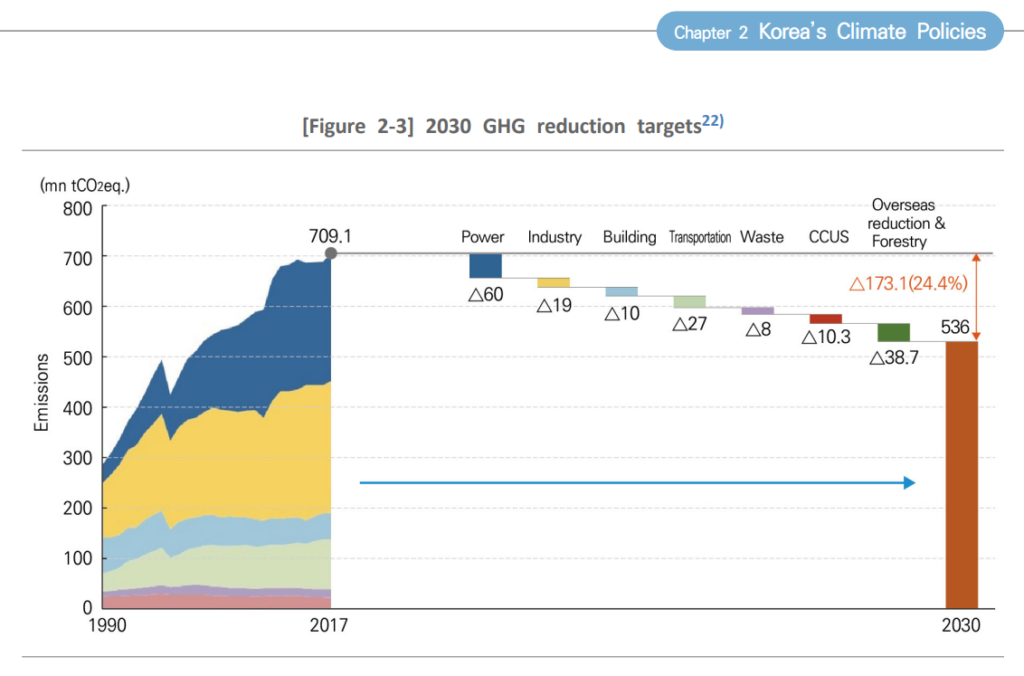Click the '400' y-axis tick label
Screen dimensions: 1024x676
[78, 408]
